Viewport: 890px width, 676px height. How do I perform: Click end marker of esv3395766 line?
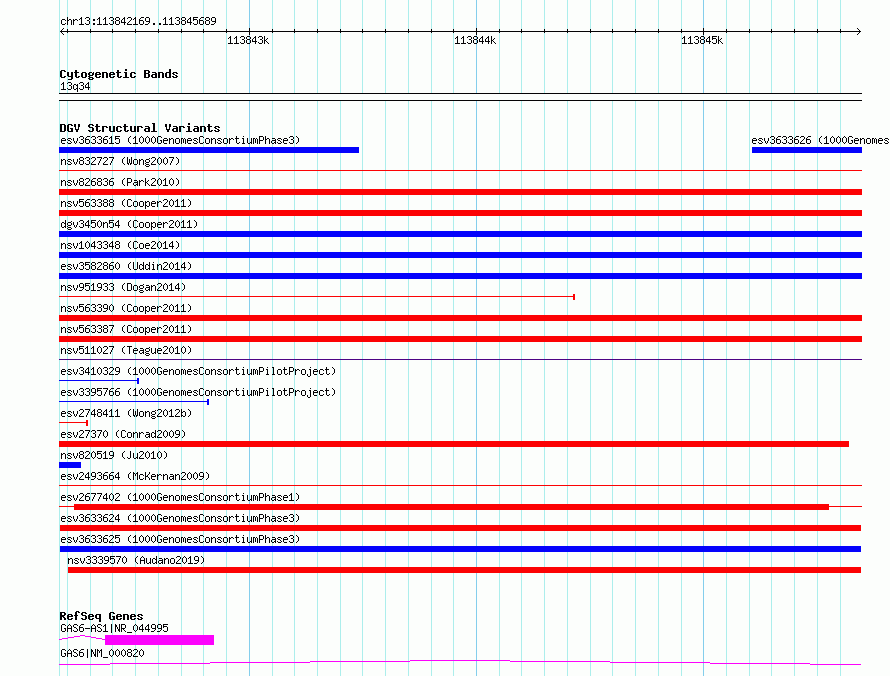tap(208, 402)
